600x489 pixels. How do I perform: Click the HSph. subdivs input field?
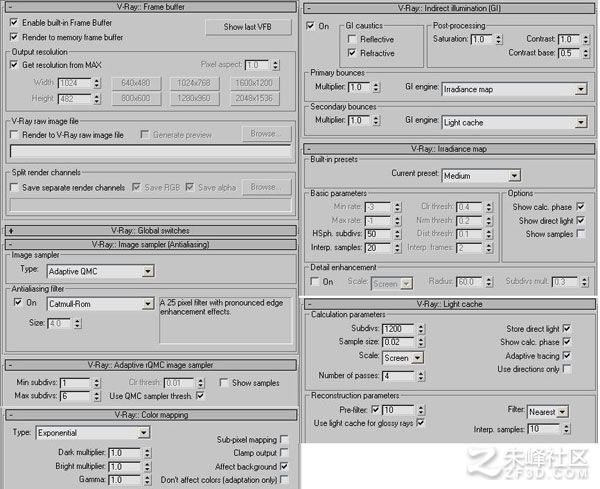[378, 234]
